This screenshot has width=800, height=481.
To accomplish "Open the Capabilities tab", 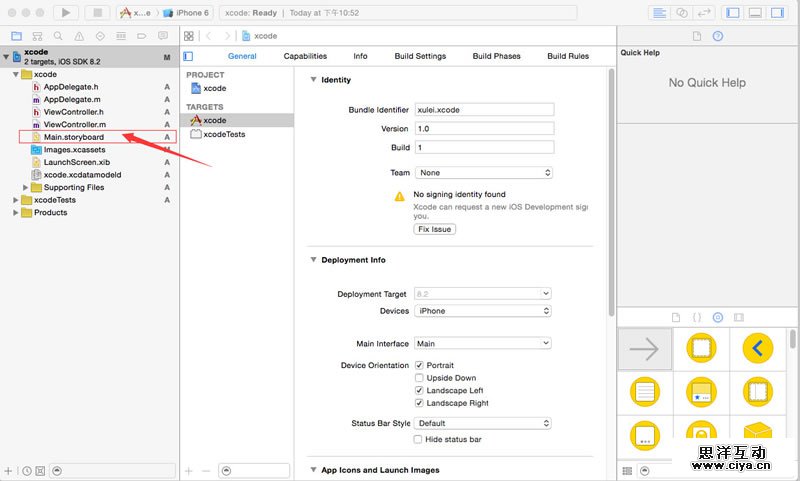I will (305, 56).
